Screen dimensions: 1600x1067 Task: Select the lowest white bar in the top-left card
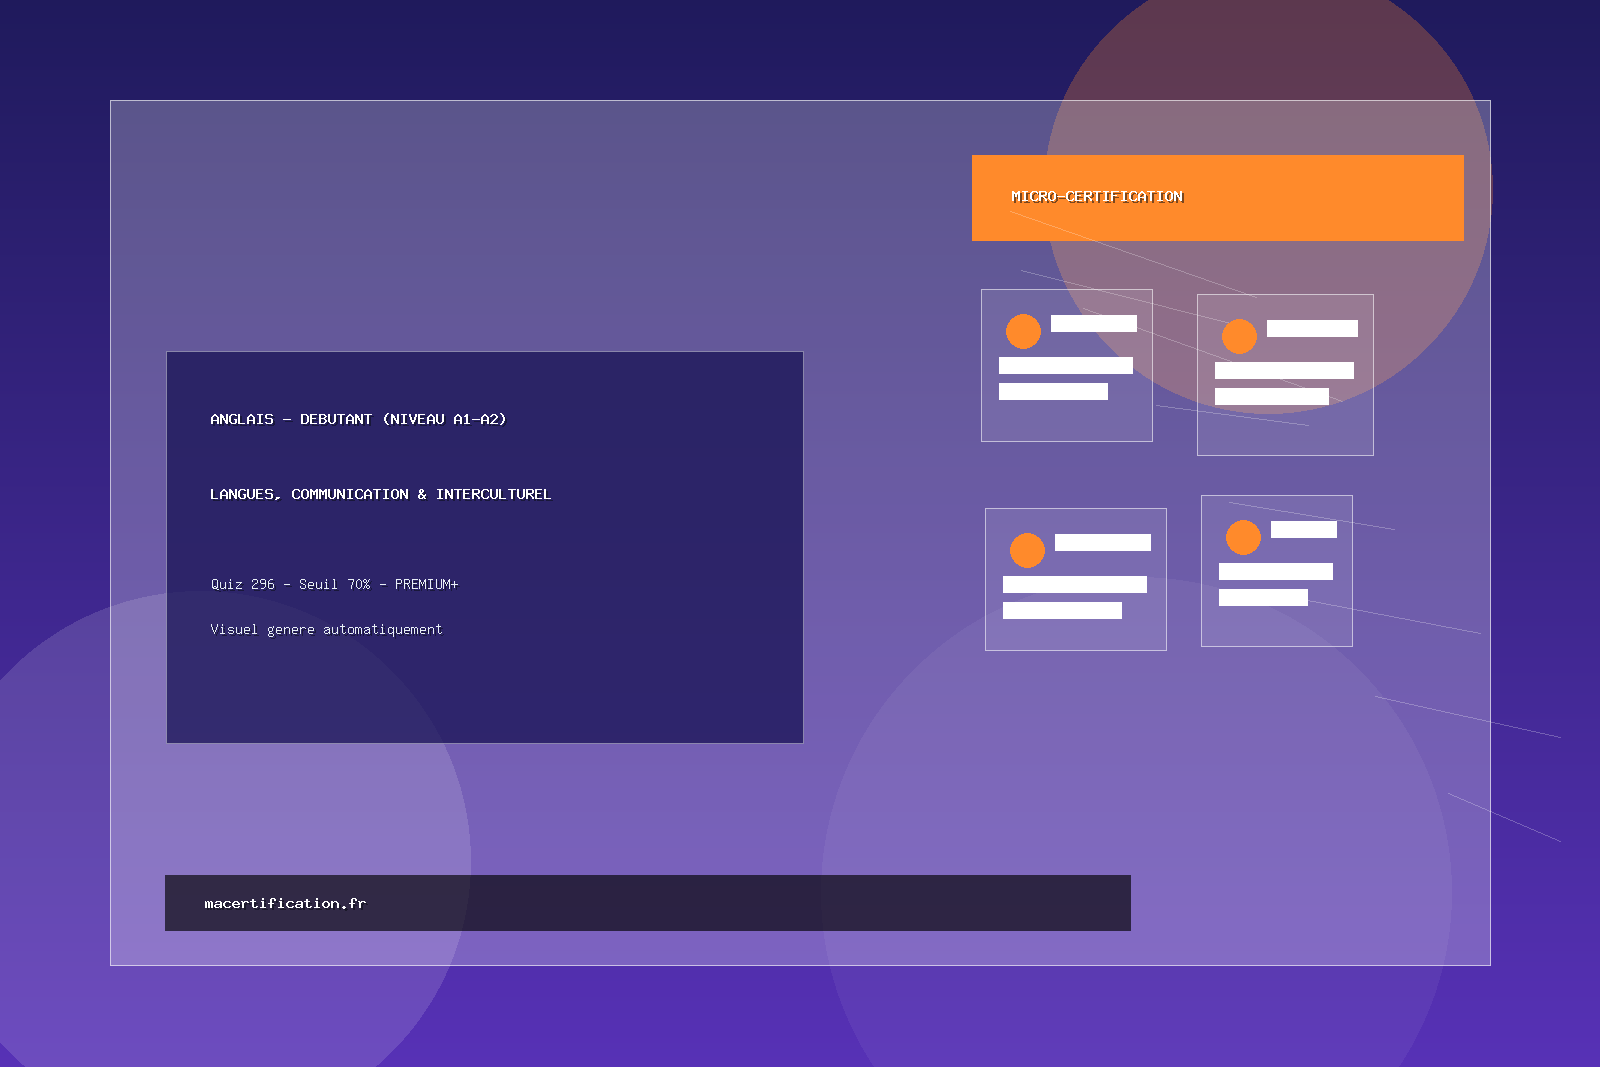pos(1053,391)
